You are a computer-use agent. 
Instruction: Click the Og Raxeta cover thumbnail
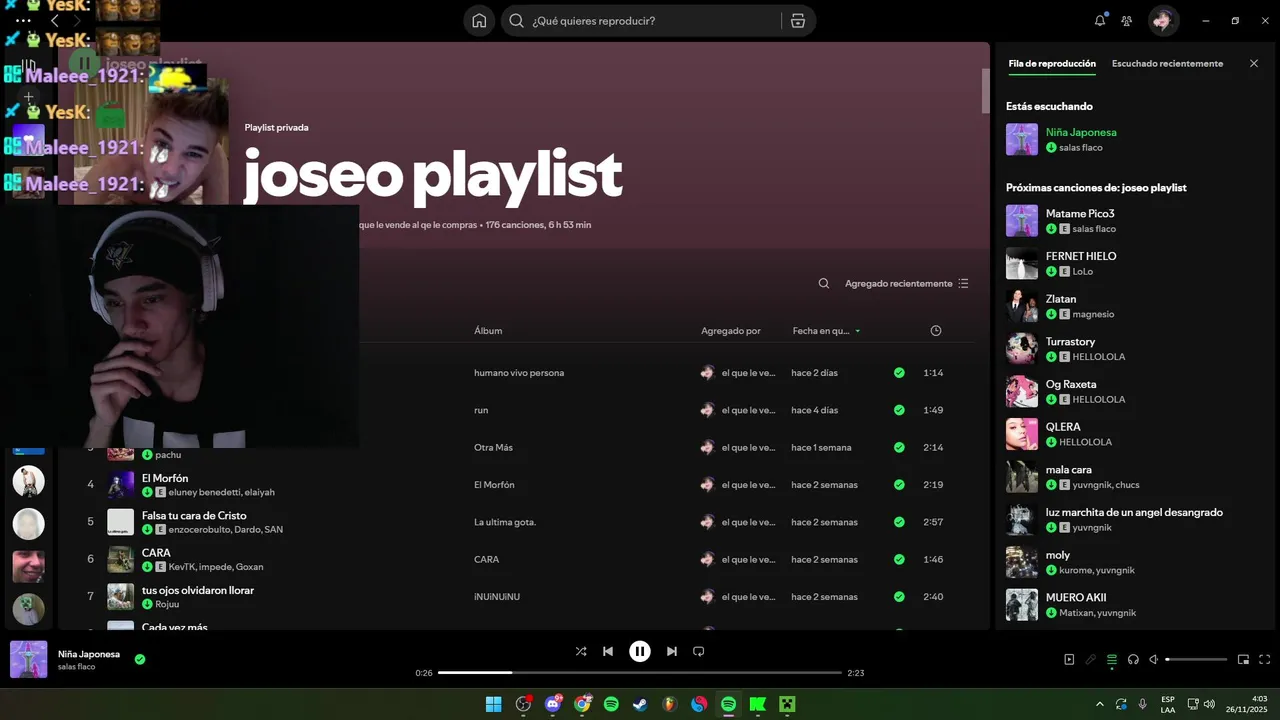coord(1022,391)
